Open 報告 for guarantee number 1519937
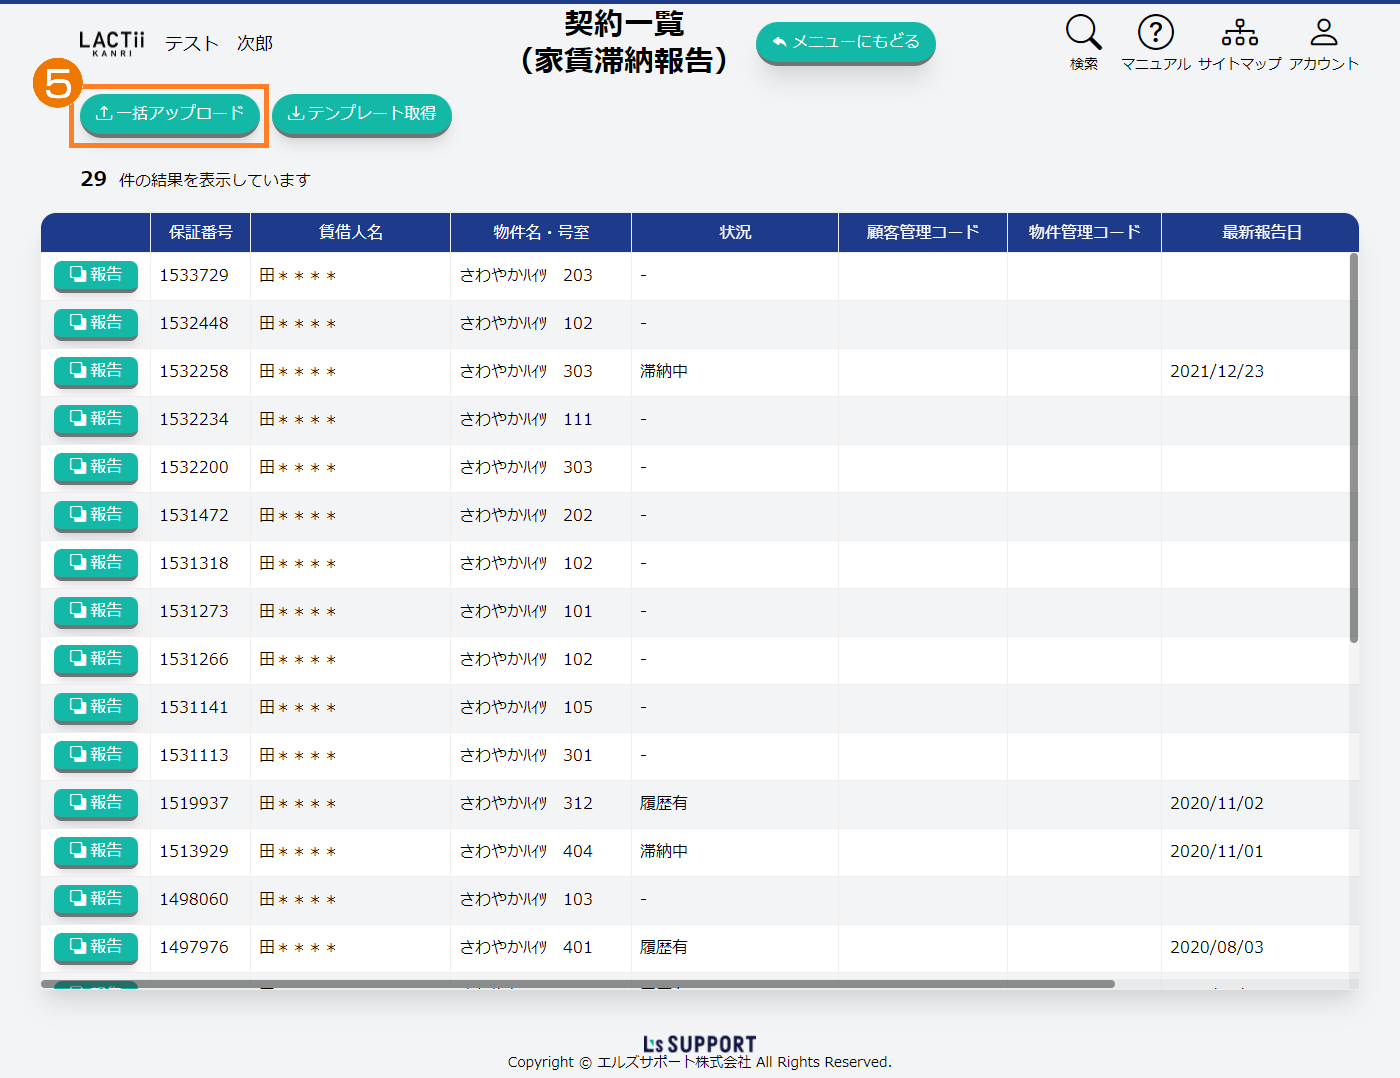This screenshot has width=1400, height=1078. 96,803
